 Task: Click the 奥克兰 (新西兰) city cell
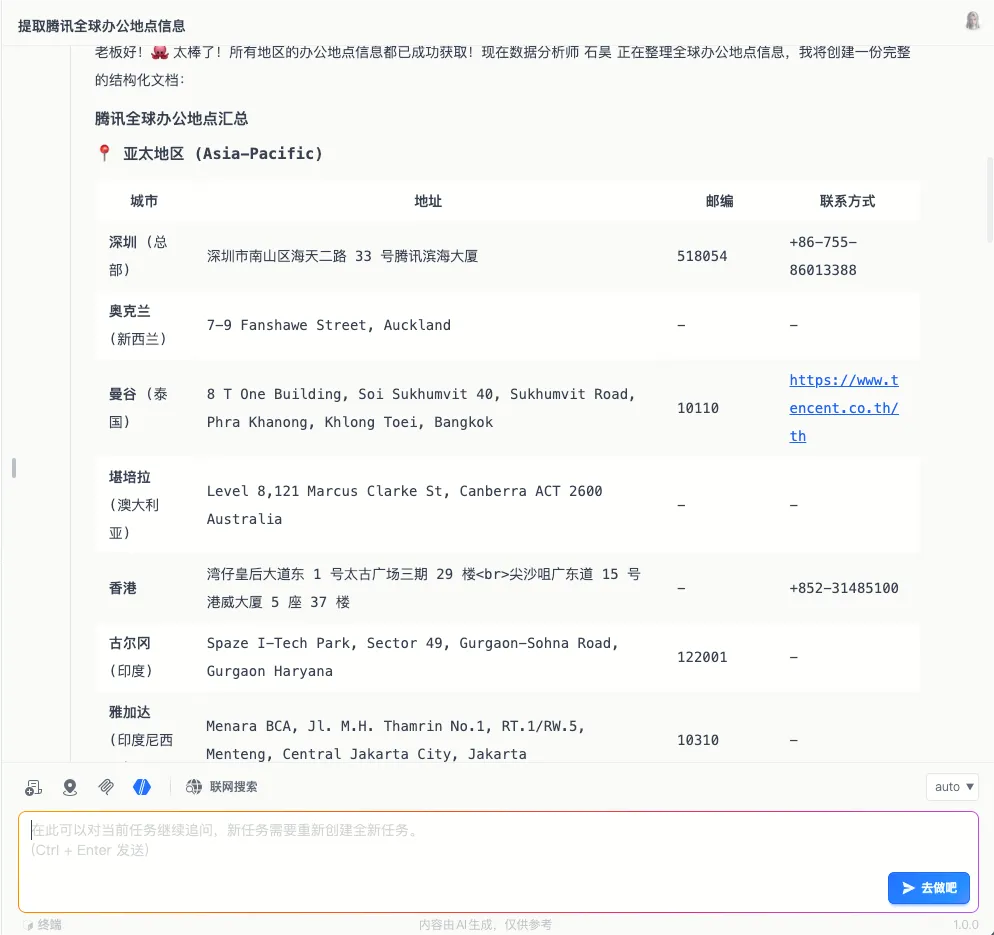click(x=138, y=325)
